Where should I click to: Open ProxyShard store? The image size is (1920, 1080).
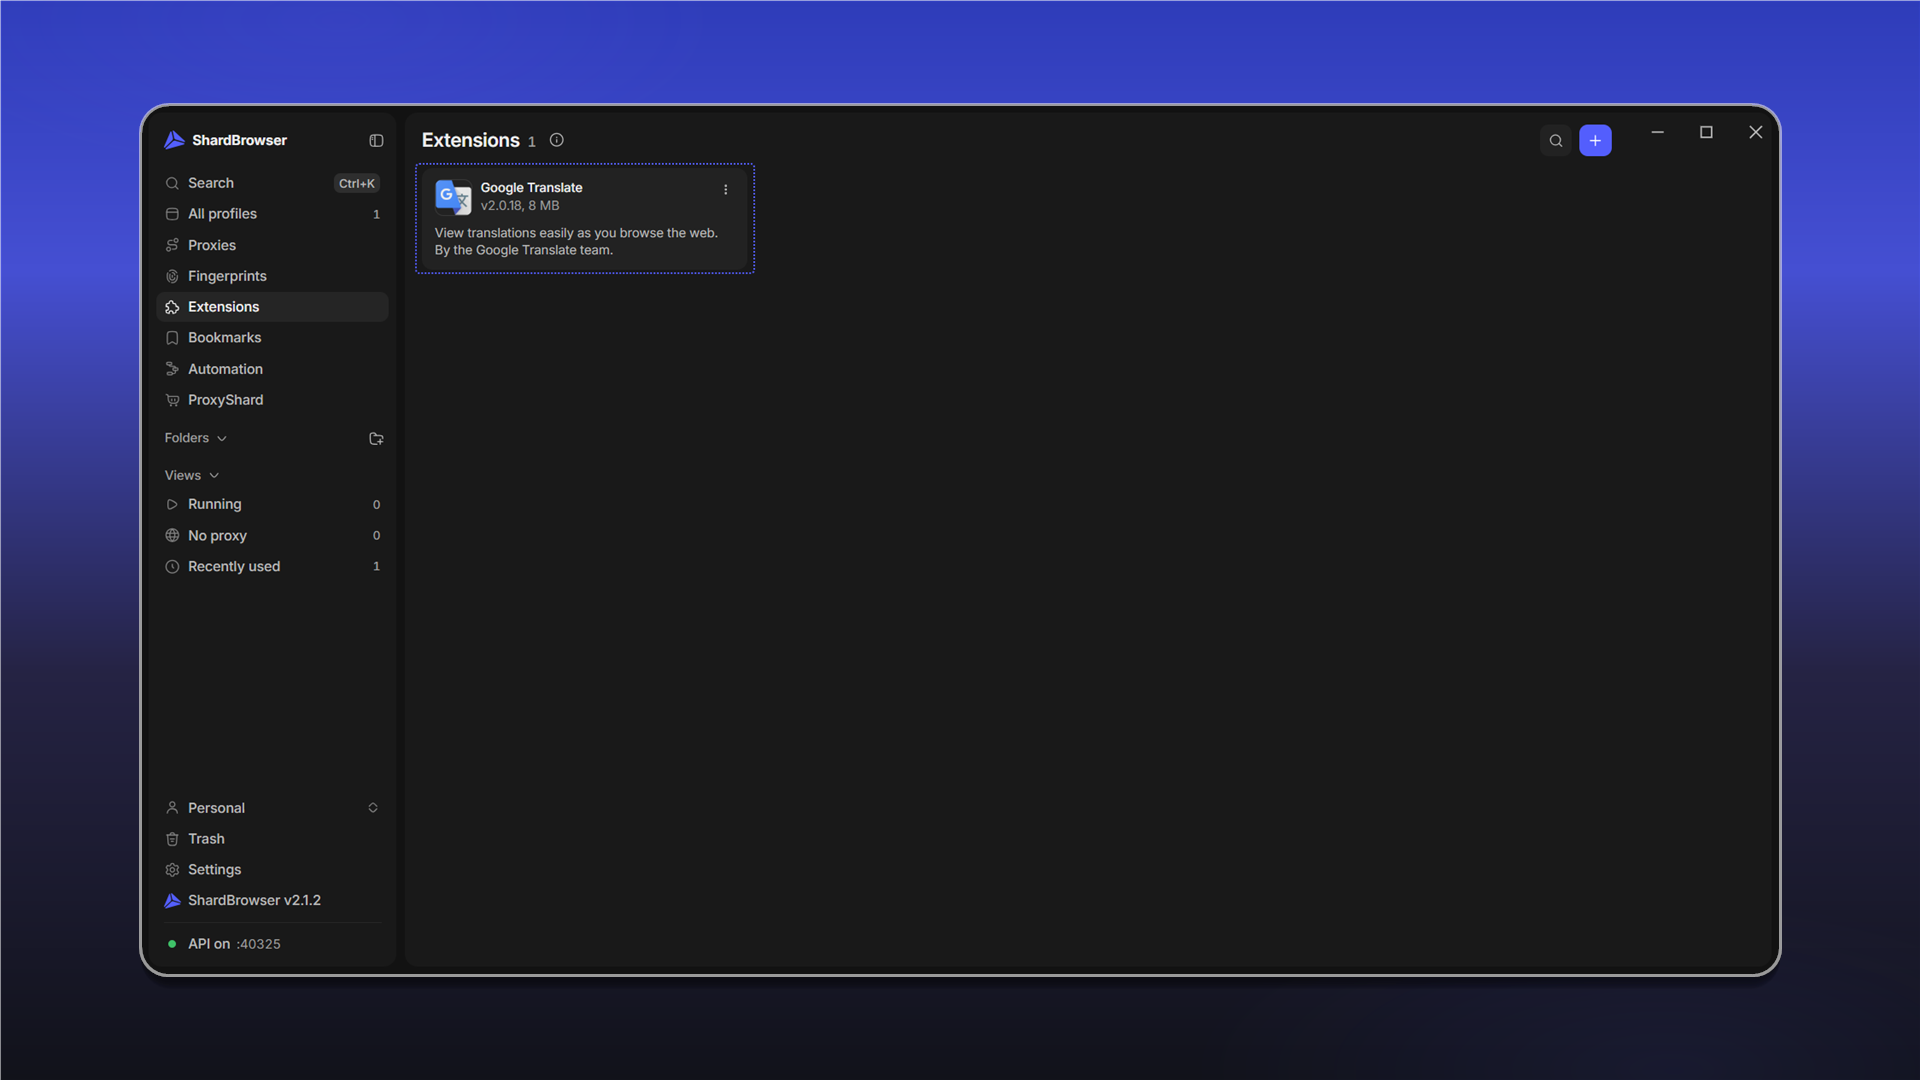tap(272, 400)
